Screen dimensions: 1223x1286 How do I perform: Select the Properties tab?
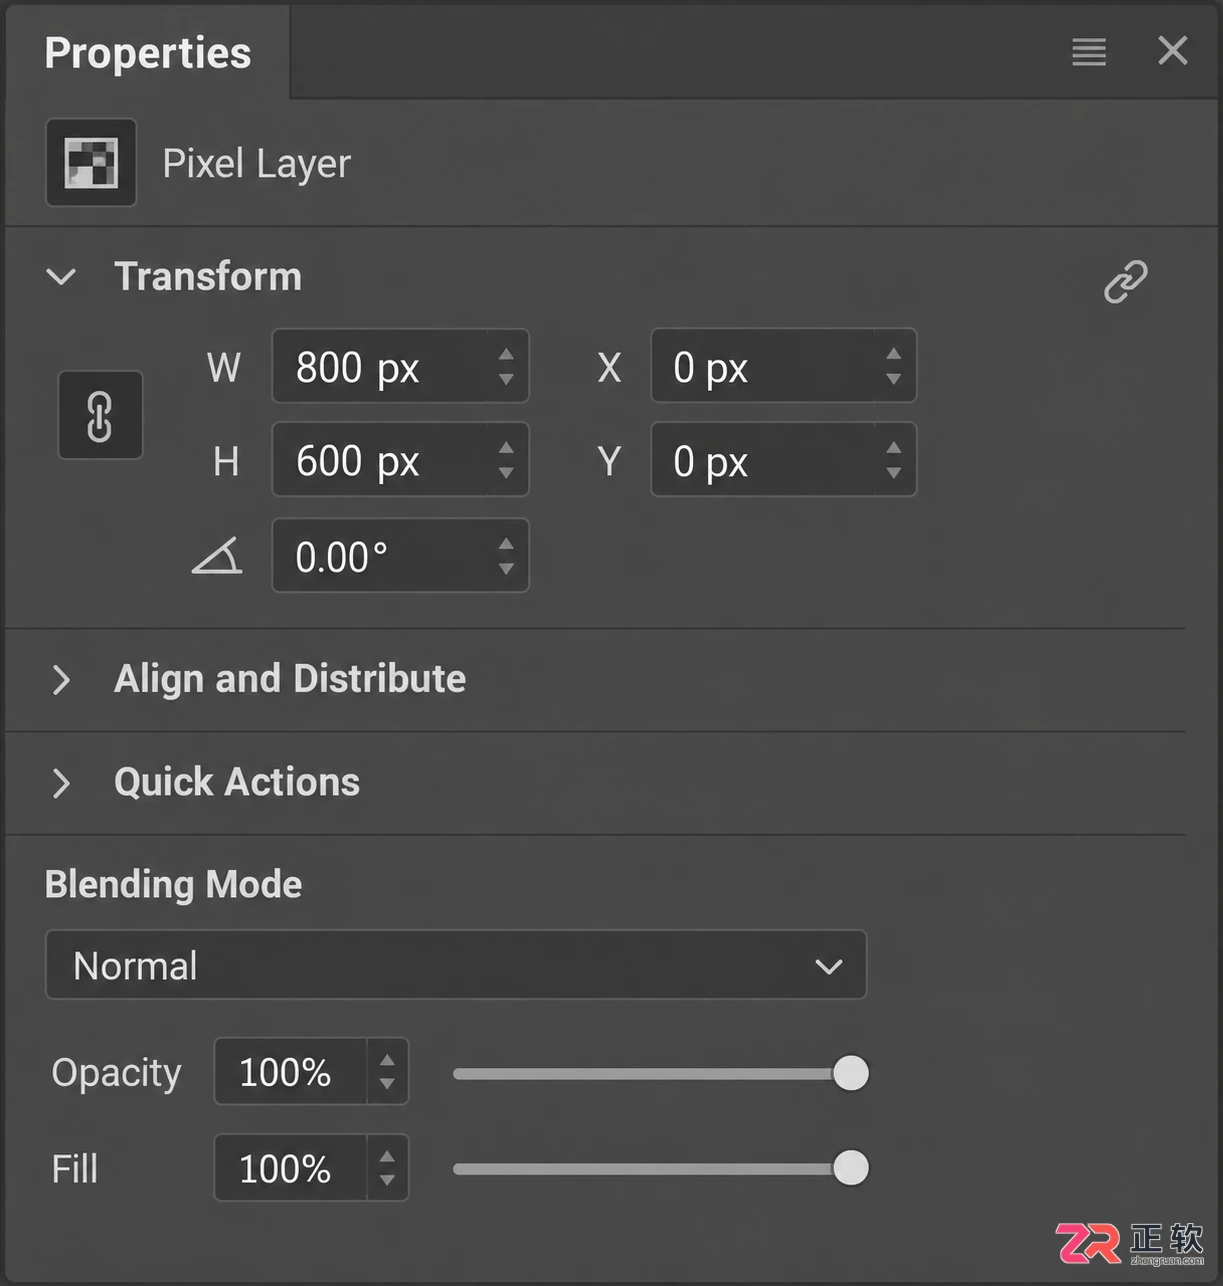(148, 53)
